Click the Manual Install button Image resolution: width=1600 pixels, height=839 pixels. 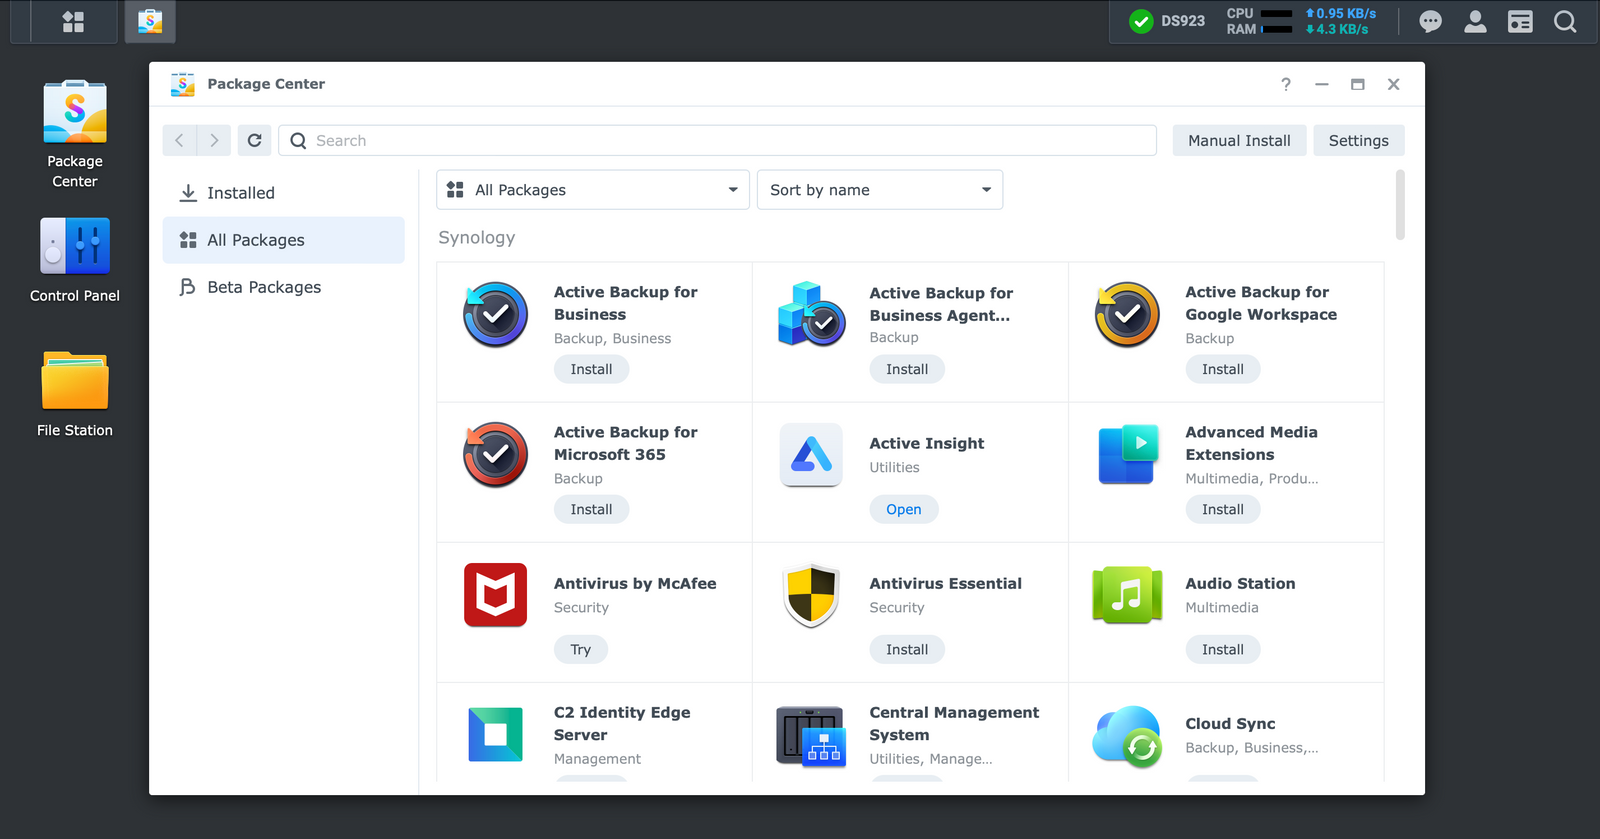(1239, 141)
